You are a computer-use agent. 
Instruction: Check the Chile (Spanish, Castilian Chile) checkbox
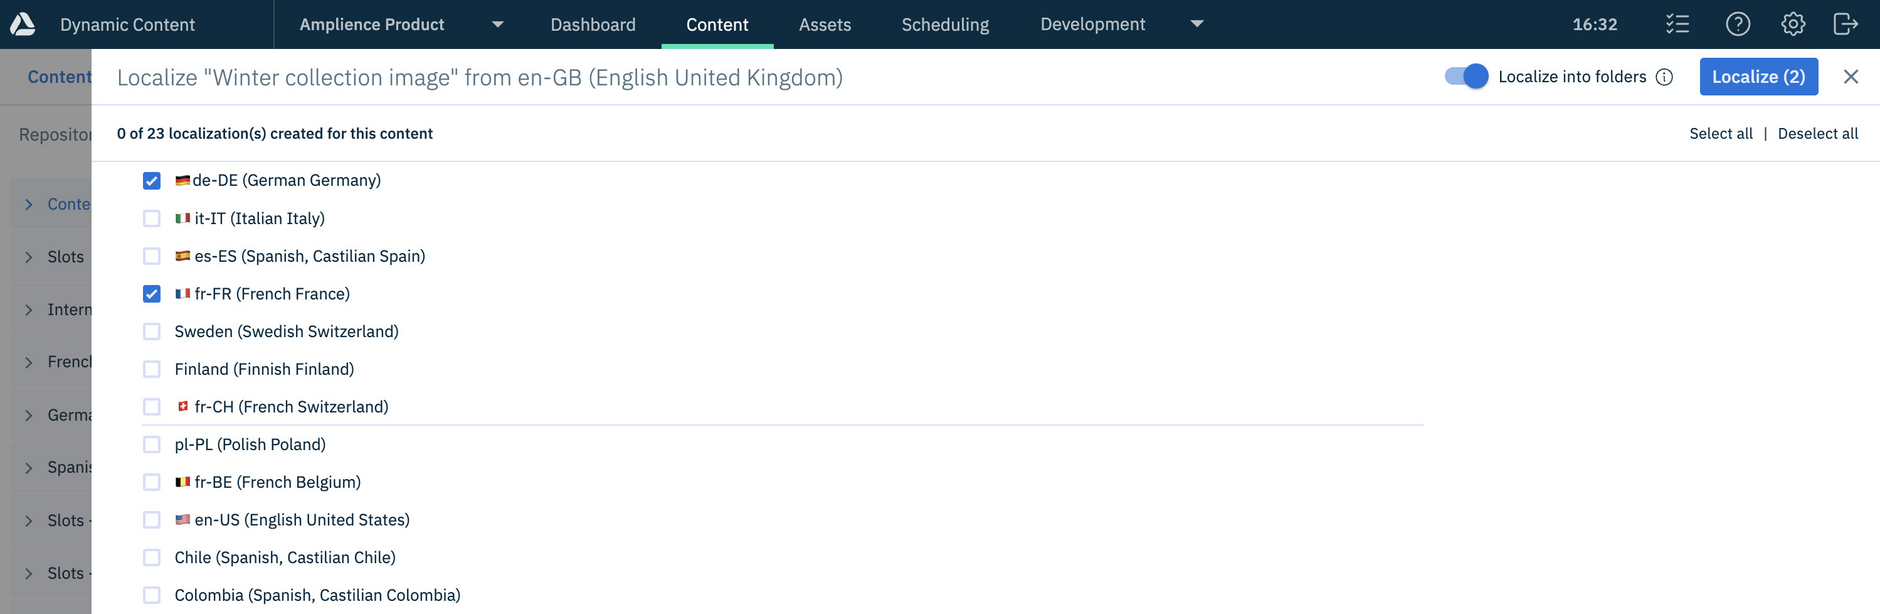click(x=152, y=557)
